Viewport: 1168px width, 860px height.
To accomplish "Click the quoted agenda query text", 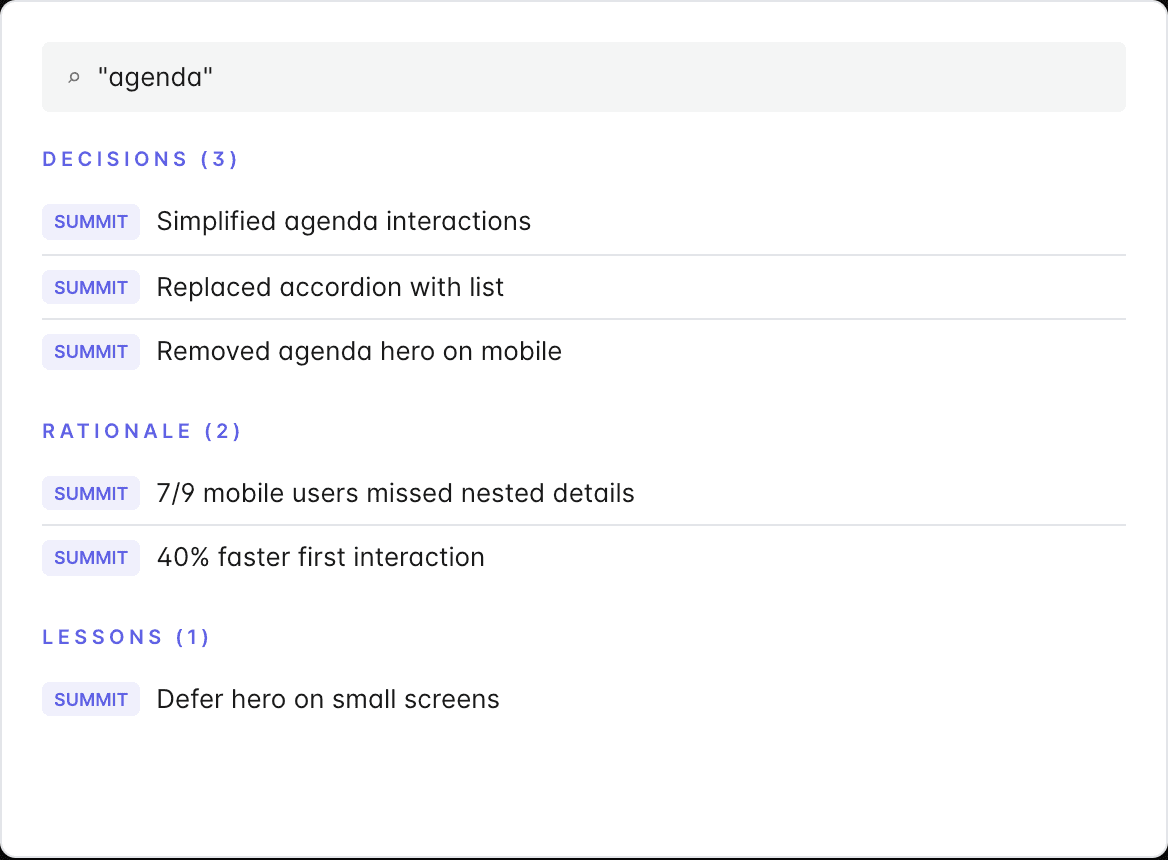I will tap(155, 77).
